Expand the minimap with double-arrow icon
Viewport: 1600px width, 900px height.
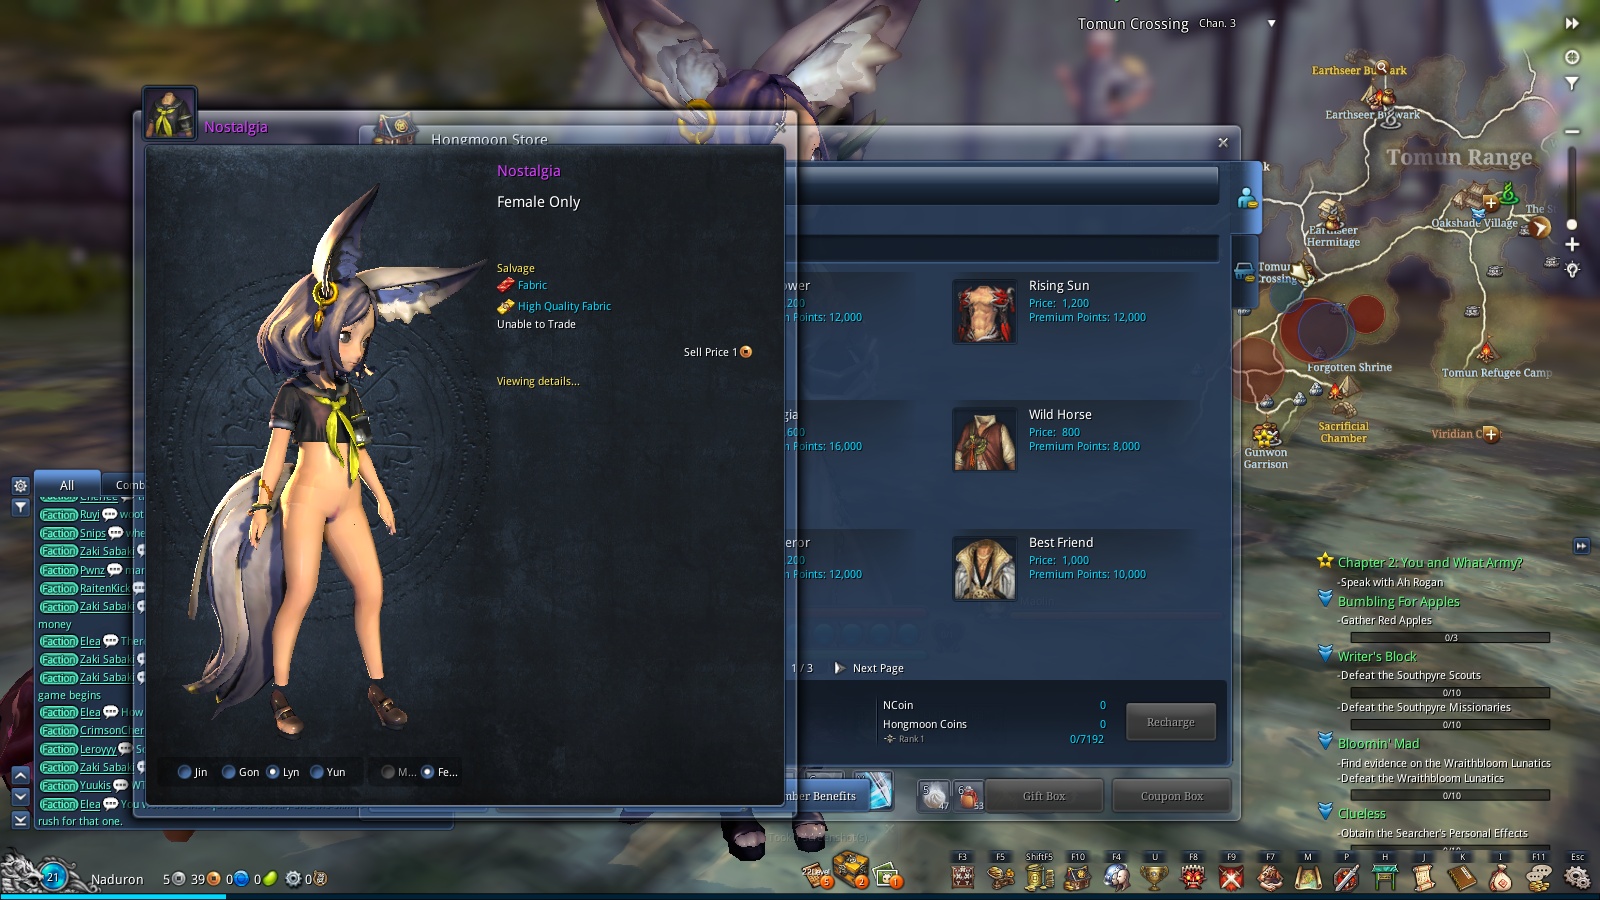[1572, 24]
